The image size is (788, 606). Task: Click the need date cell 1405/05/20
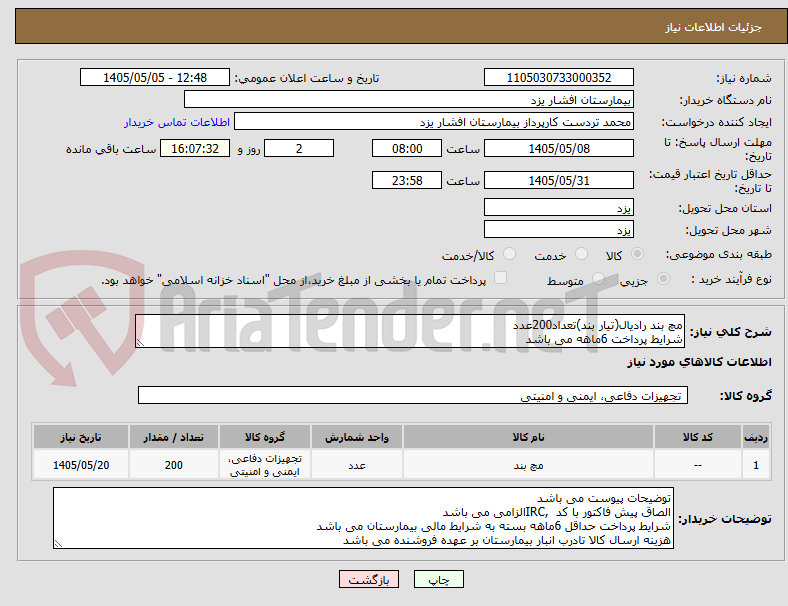(81, 465)
